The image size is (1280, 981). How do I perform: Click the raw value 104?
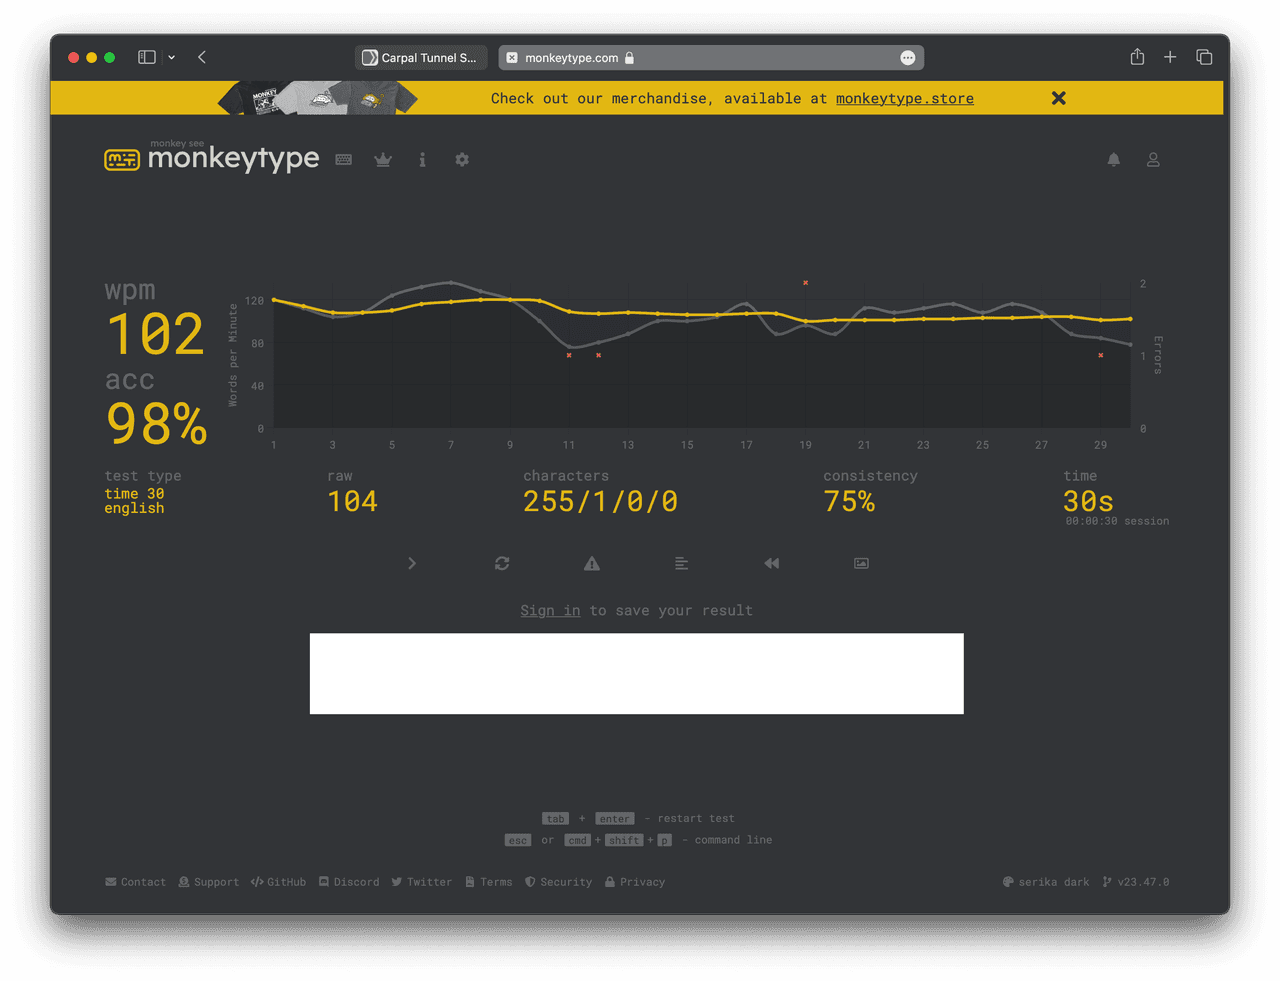[353, 501]
